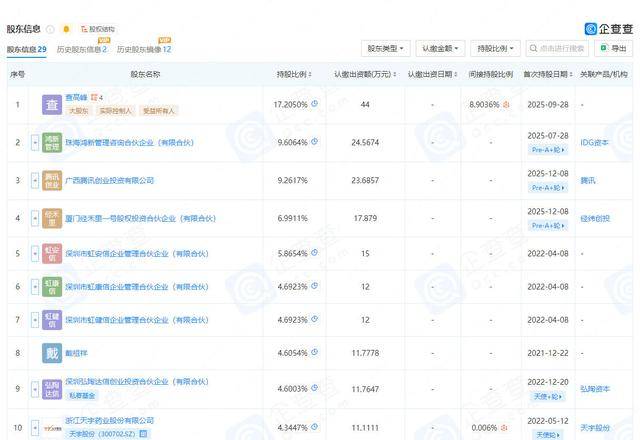The height and width of the screenshot is (440, 640).
Task: Open 广西腾讯创业投资有限公司 link
Action: pos(109,180)
